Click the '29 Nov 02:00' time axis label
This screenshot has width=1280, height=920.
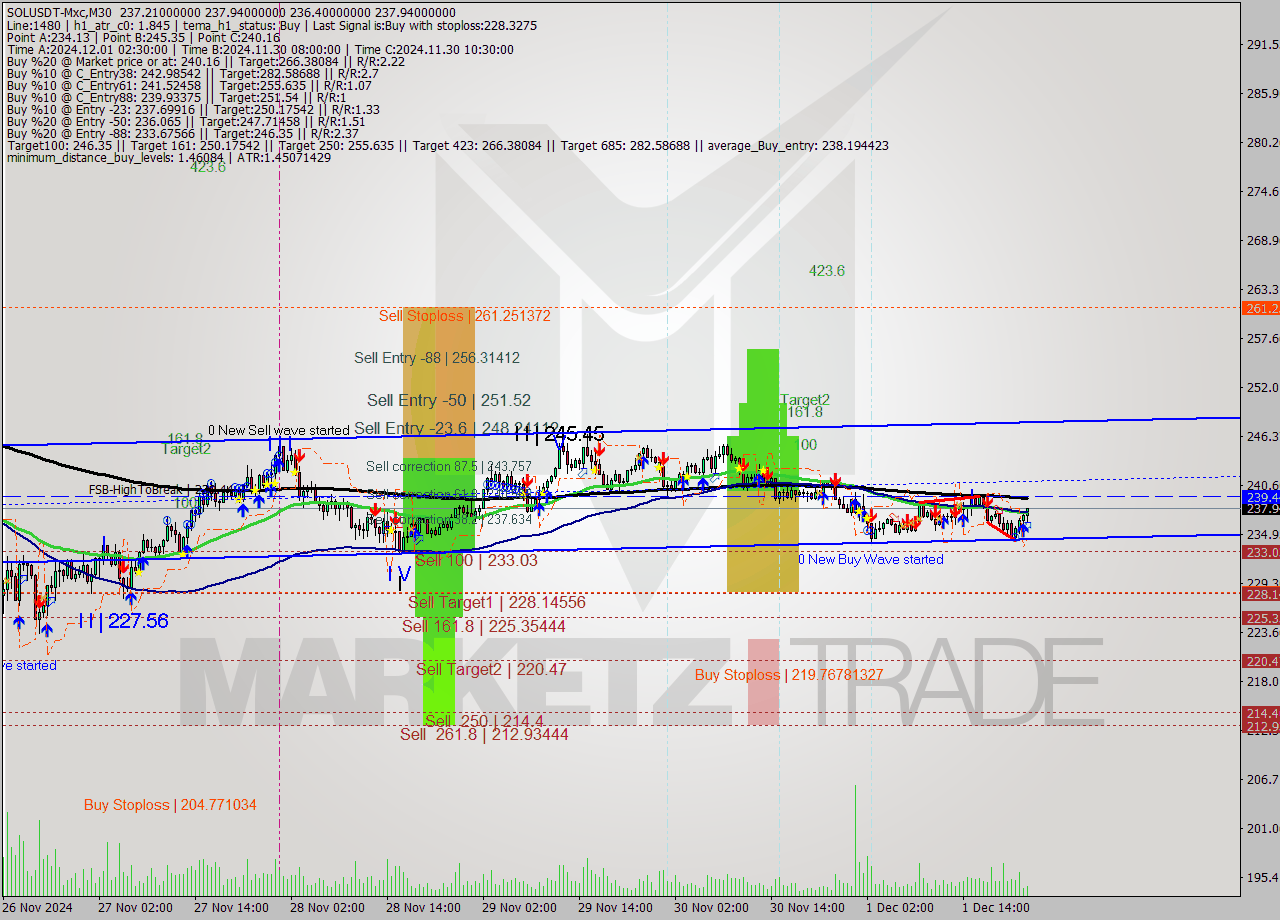(x=520, y=908)
